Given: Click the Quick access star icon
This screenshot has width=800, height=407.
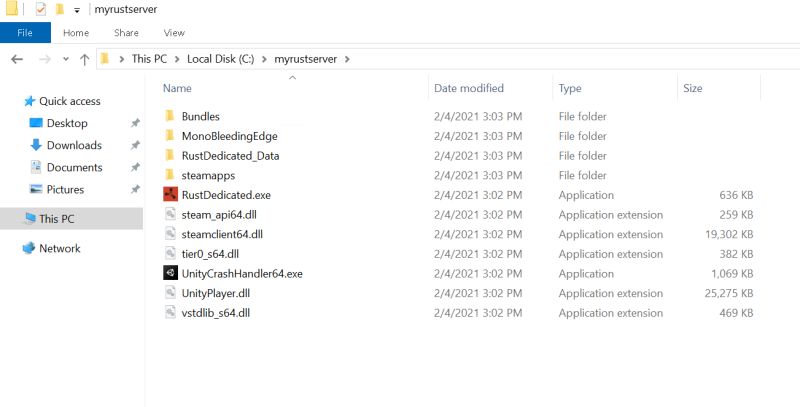Looking at the screenshot, I should point(30,101).
